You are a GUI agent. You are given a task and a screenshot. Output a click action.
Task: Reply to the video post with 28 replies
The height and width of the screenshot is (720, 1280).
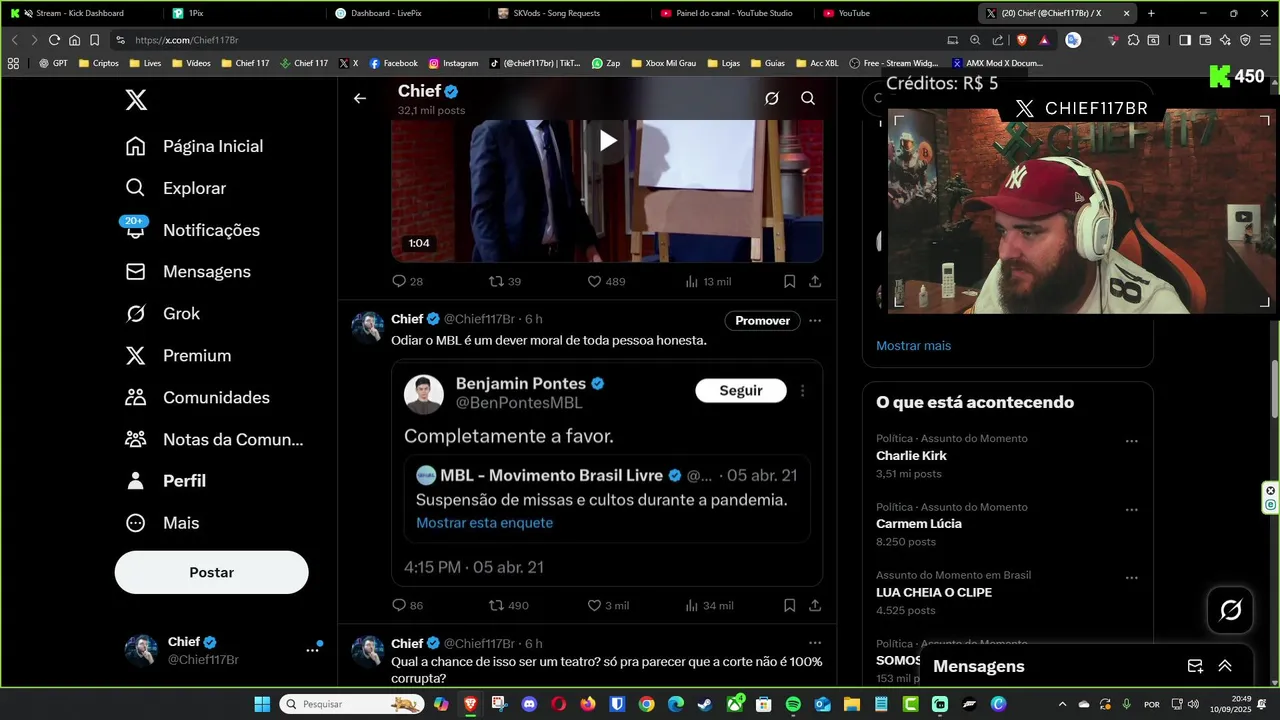pos(407,281)
